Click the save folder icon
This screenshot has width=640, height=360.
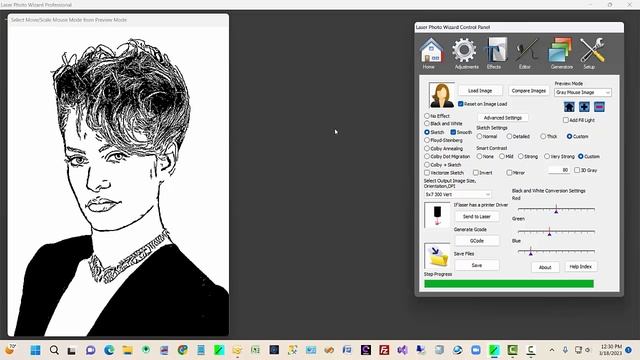click(437, 256)
